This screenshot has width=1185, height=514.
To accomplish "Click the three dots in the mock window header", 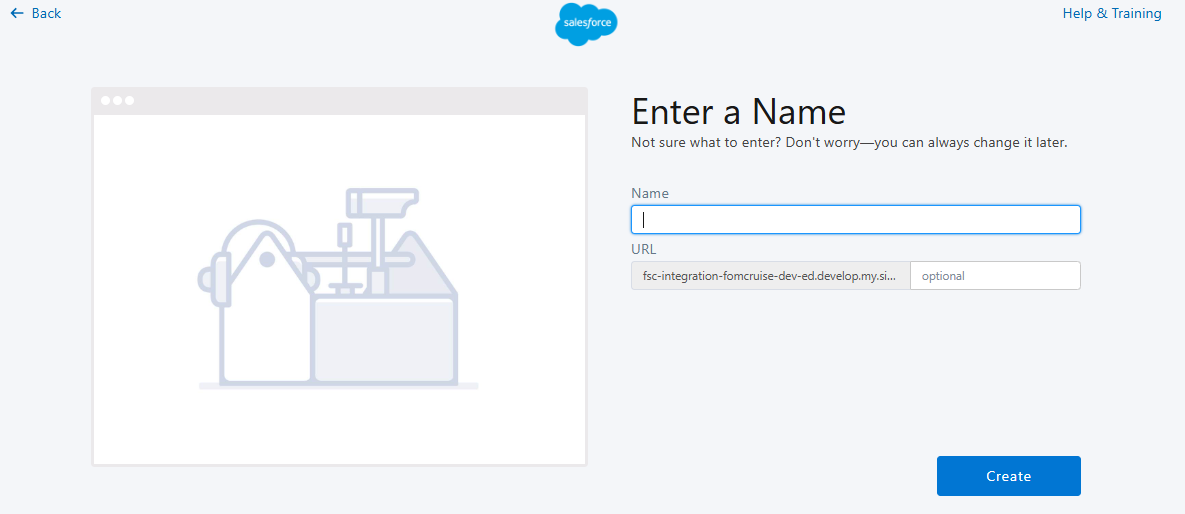I will pyautogui.click(x=116, y=100).
